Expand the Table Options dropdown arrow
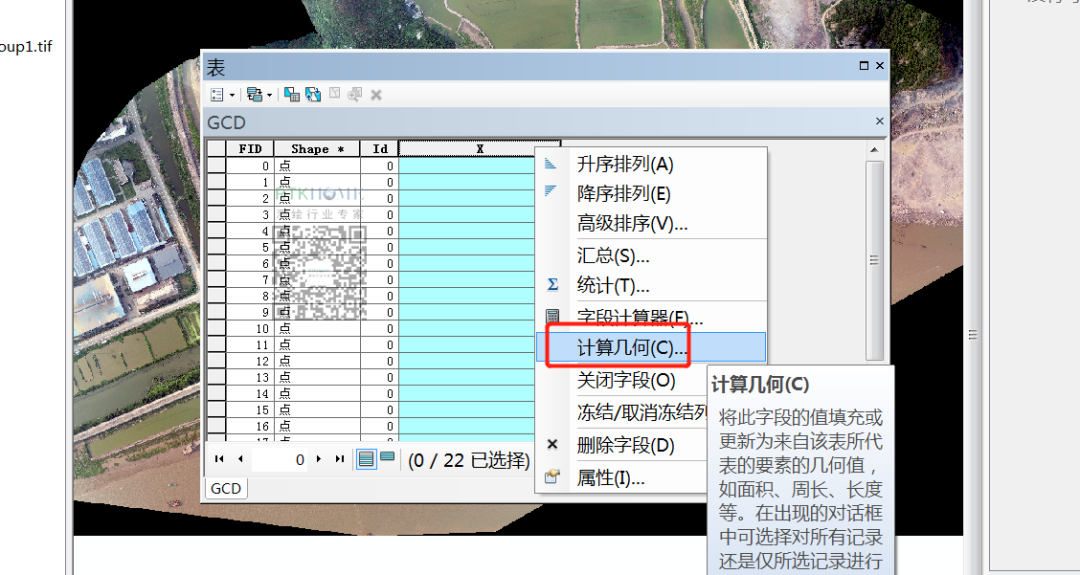1080x575 pixels. pos(232,95)
